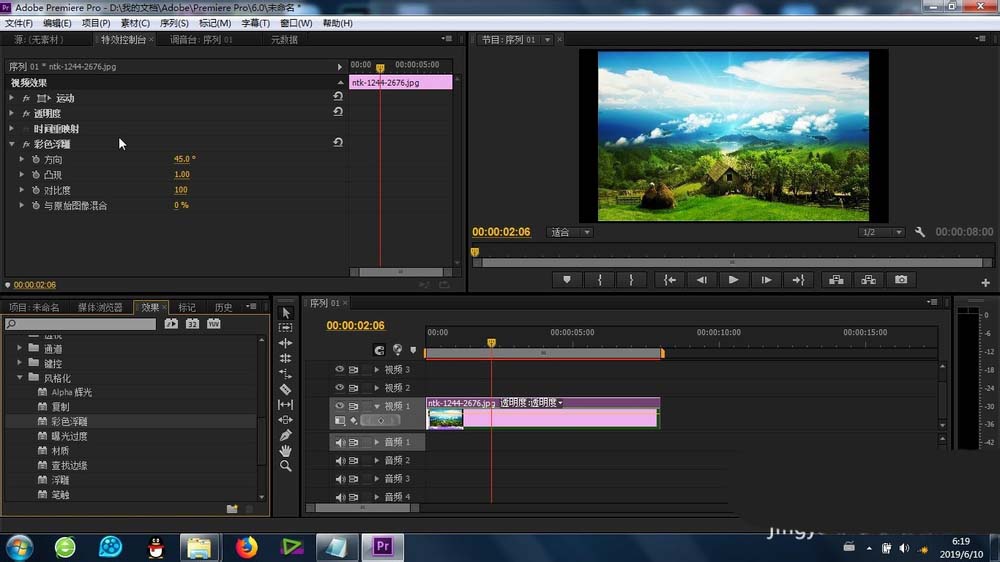Screen dimensions: 1000x562
Task: Open the button editor plus icon
Action: (x=985, y=283)
